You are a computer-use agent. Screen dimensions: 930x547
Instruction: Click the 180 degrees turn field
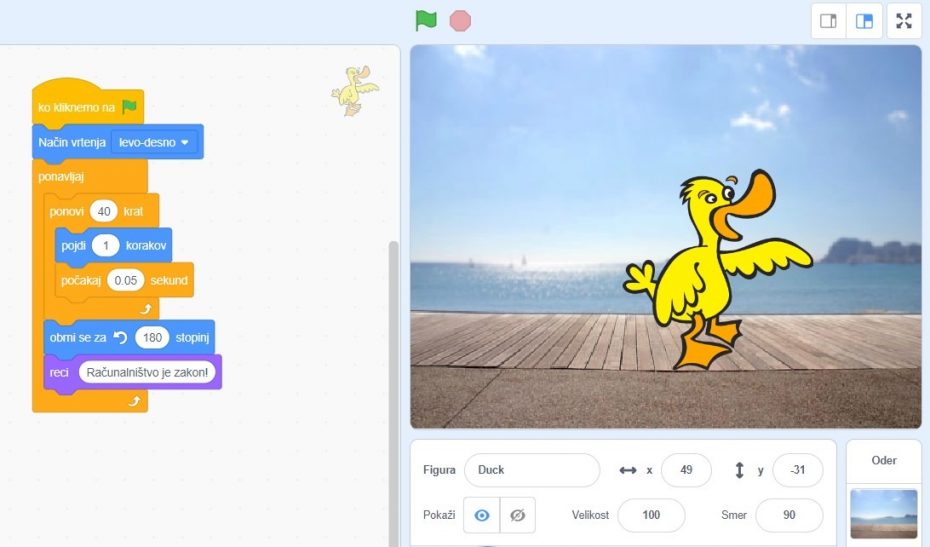coord(152,338)
